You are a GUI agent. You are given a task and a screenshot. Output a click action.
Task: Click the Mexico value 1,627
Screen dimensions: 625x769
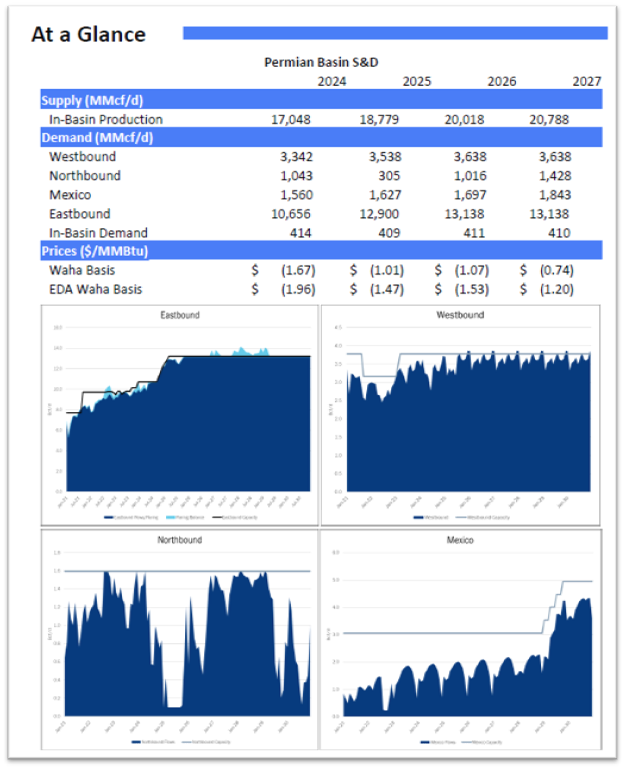pos(385,195)
